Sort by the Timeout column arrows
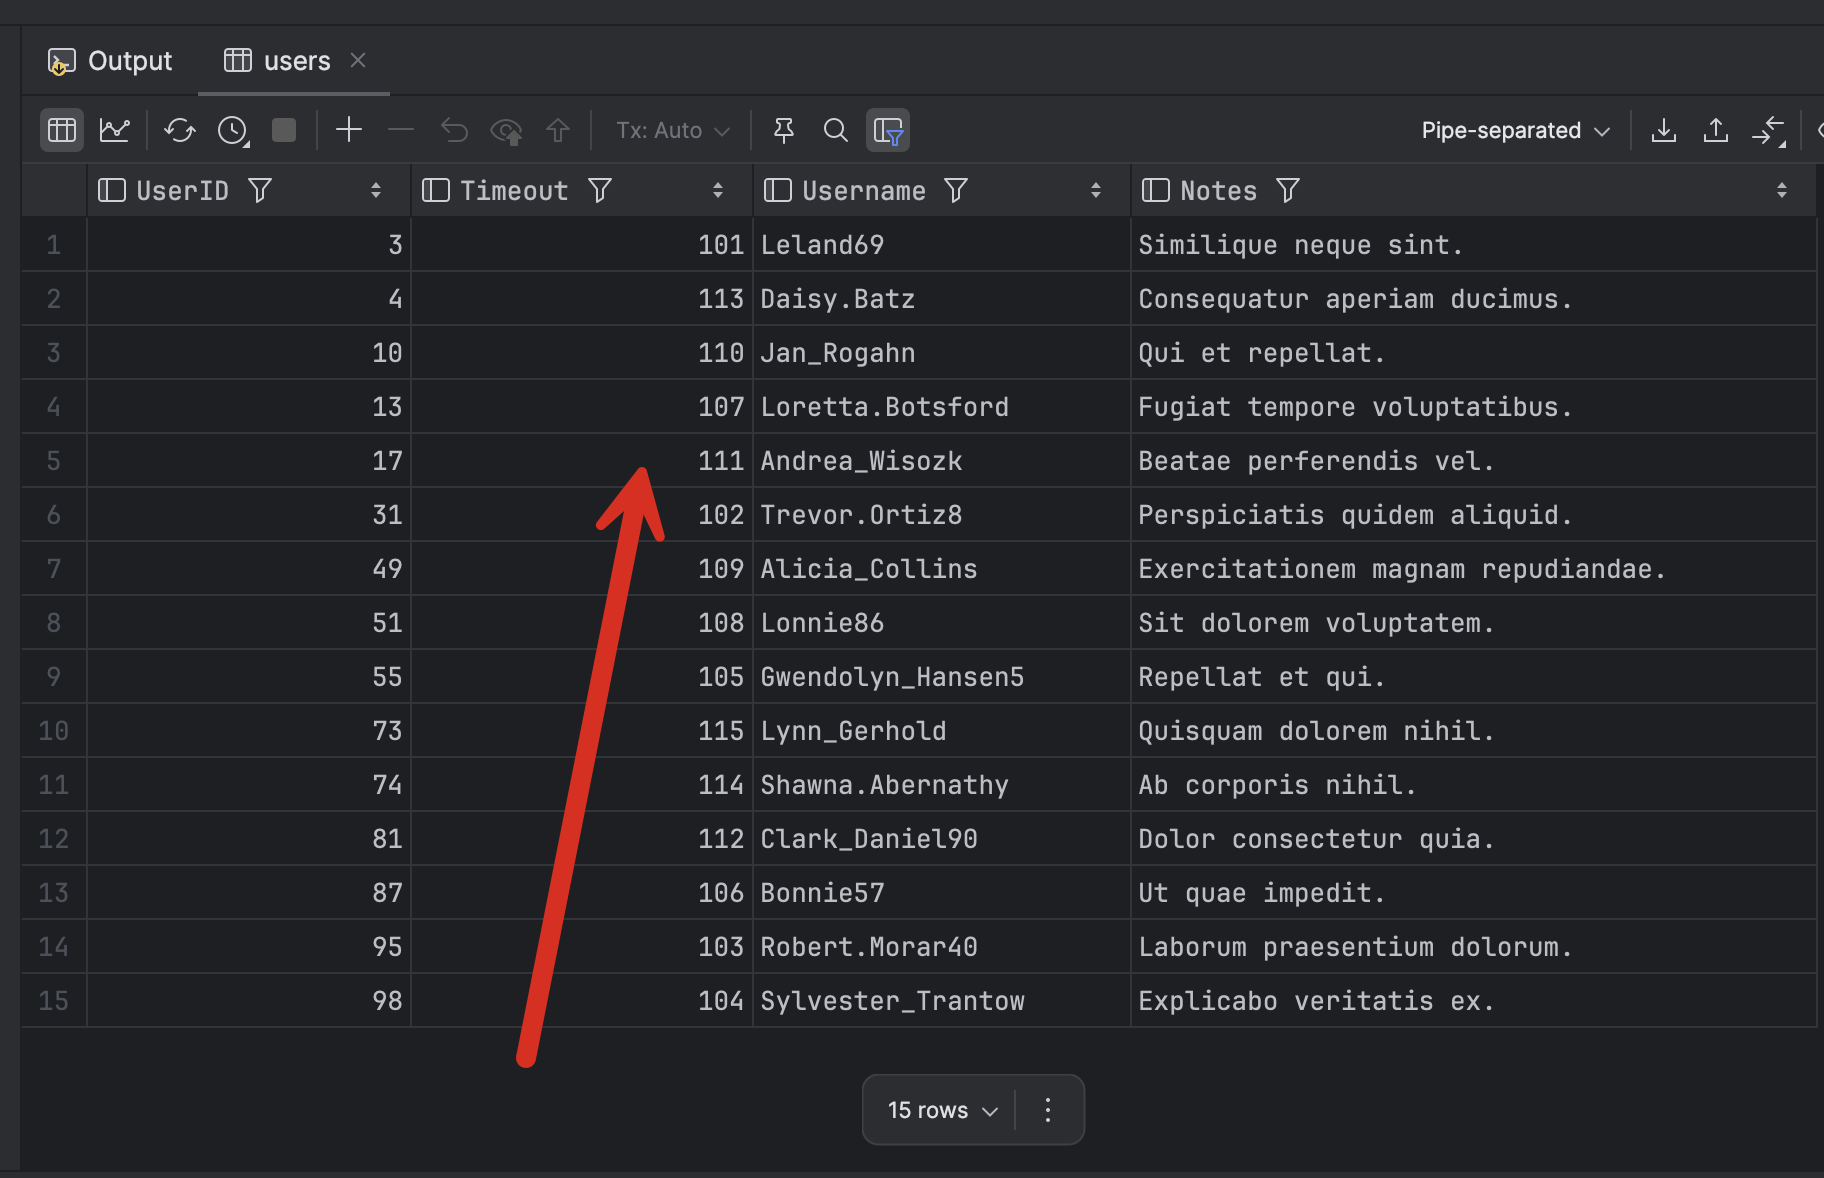Image resolution: width=1824 pixels, height=1178 pixels. (x=717, y=190)
